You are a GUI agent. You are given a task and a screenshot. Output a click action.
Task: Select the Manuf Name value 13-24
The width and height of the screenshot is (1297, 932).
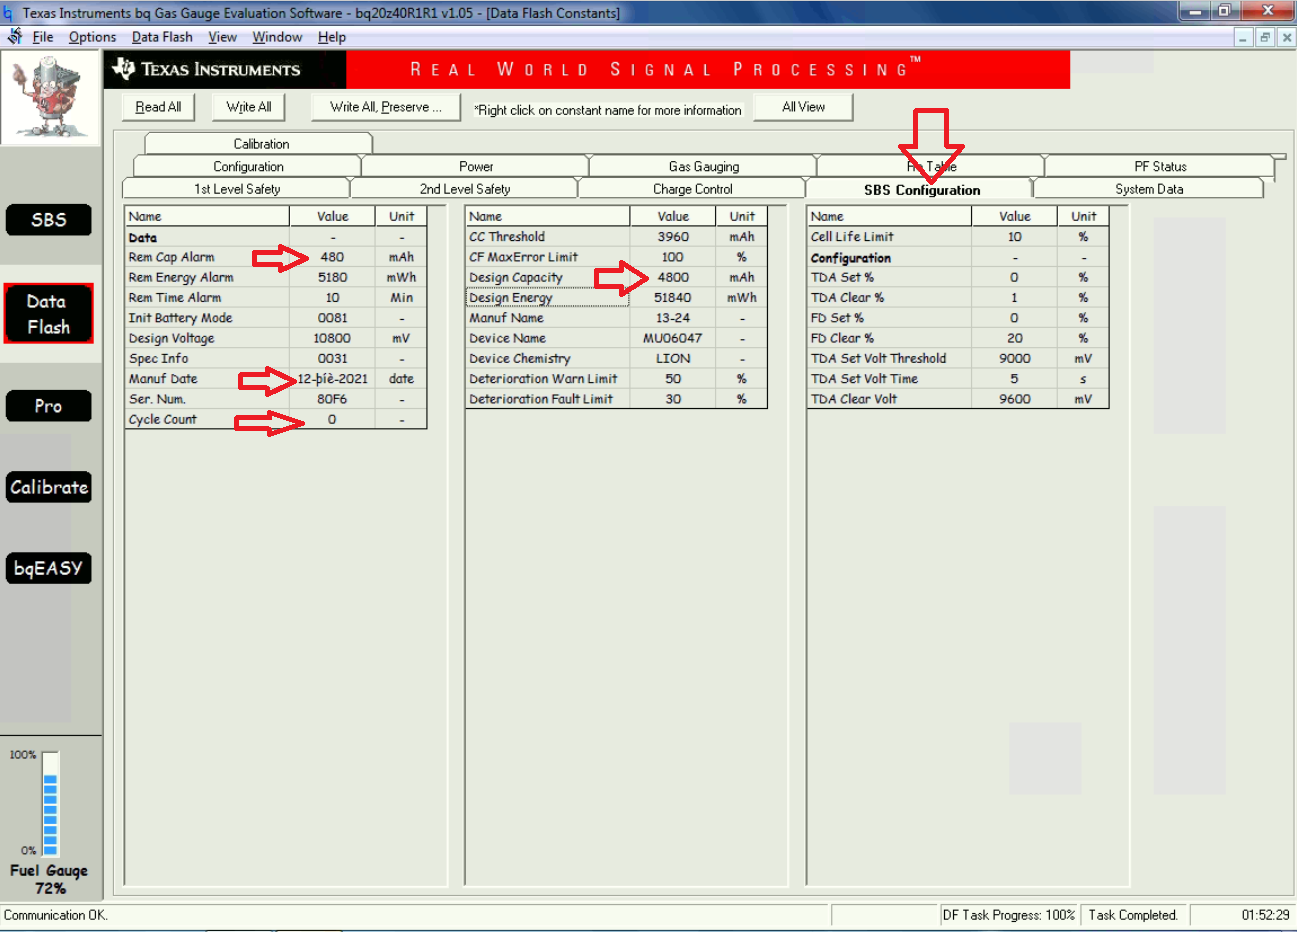673,318
